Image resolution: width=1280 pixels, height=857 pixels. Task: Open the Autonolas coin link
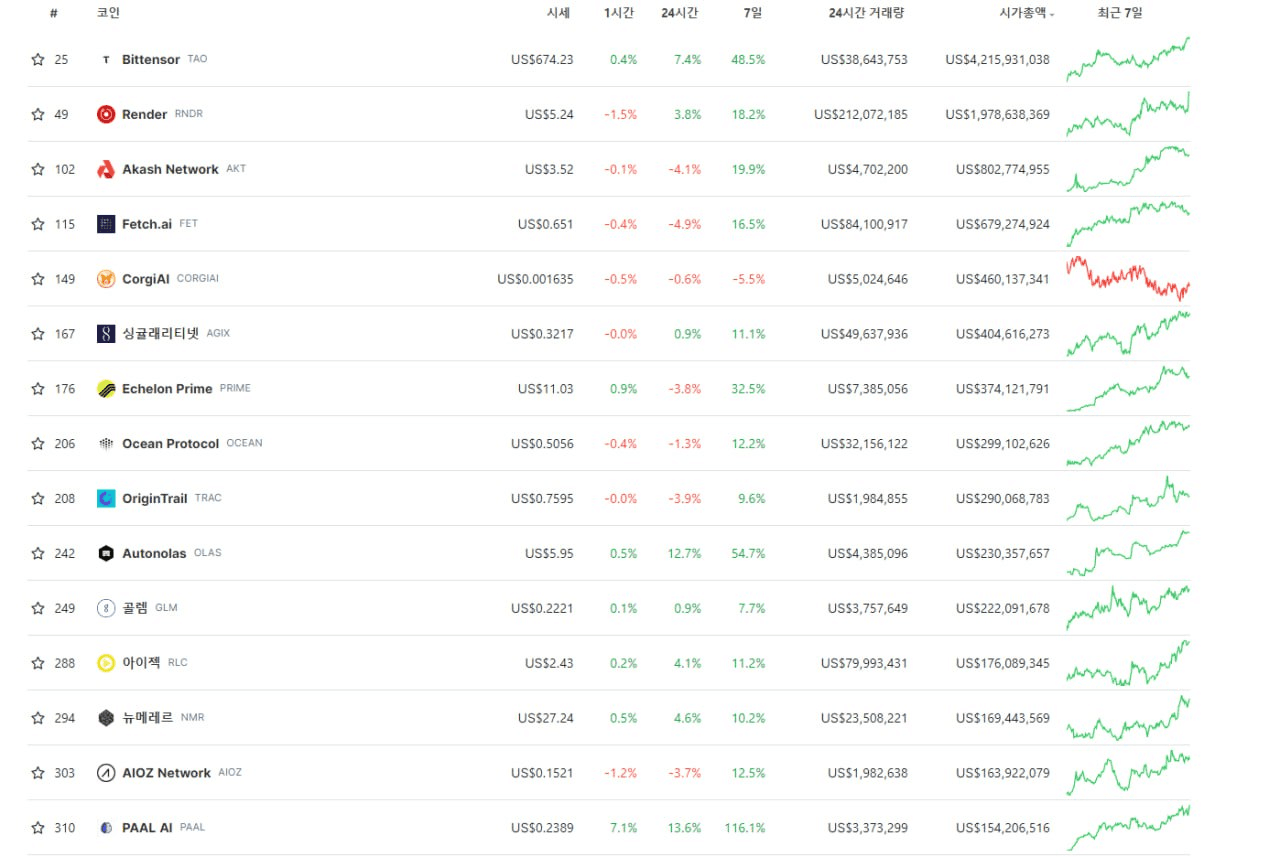(x=154, y=554)
